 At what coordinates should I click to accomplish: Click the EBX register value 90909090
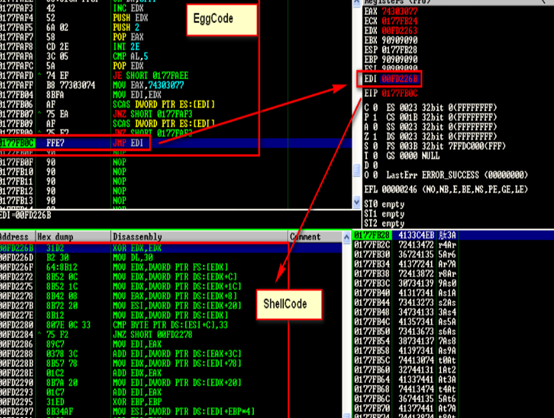click(399, 40)
